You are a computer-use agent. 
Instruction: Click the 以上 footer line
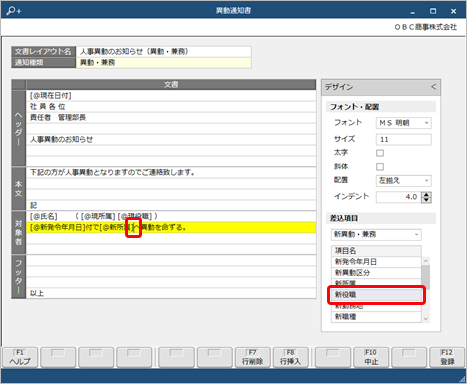click(171, 293)
